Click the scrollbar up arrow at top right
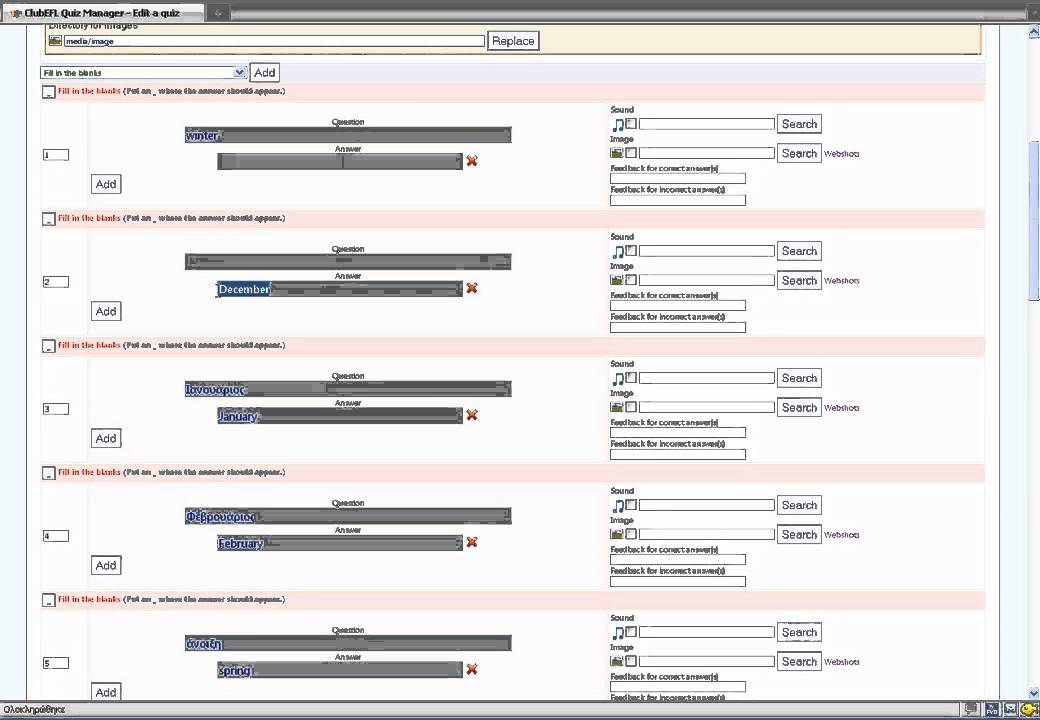The image size is (1040, 720). (1033, 30)
